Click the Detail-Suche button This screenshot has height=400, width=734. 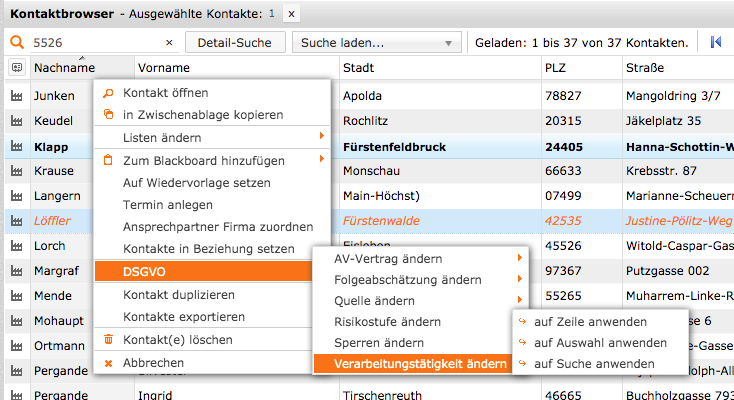click(x=235, y=43)
